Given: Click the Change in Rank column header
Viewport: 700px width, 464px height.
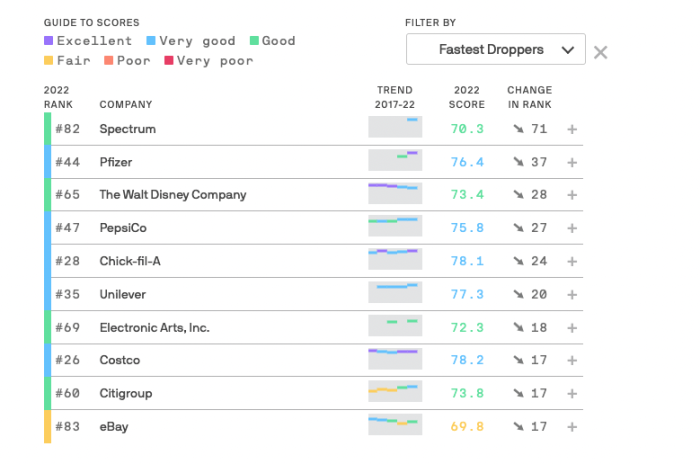Looking at the screenshot, I should 529,97.
